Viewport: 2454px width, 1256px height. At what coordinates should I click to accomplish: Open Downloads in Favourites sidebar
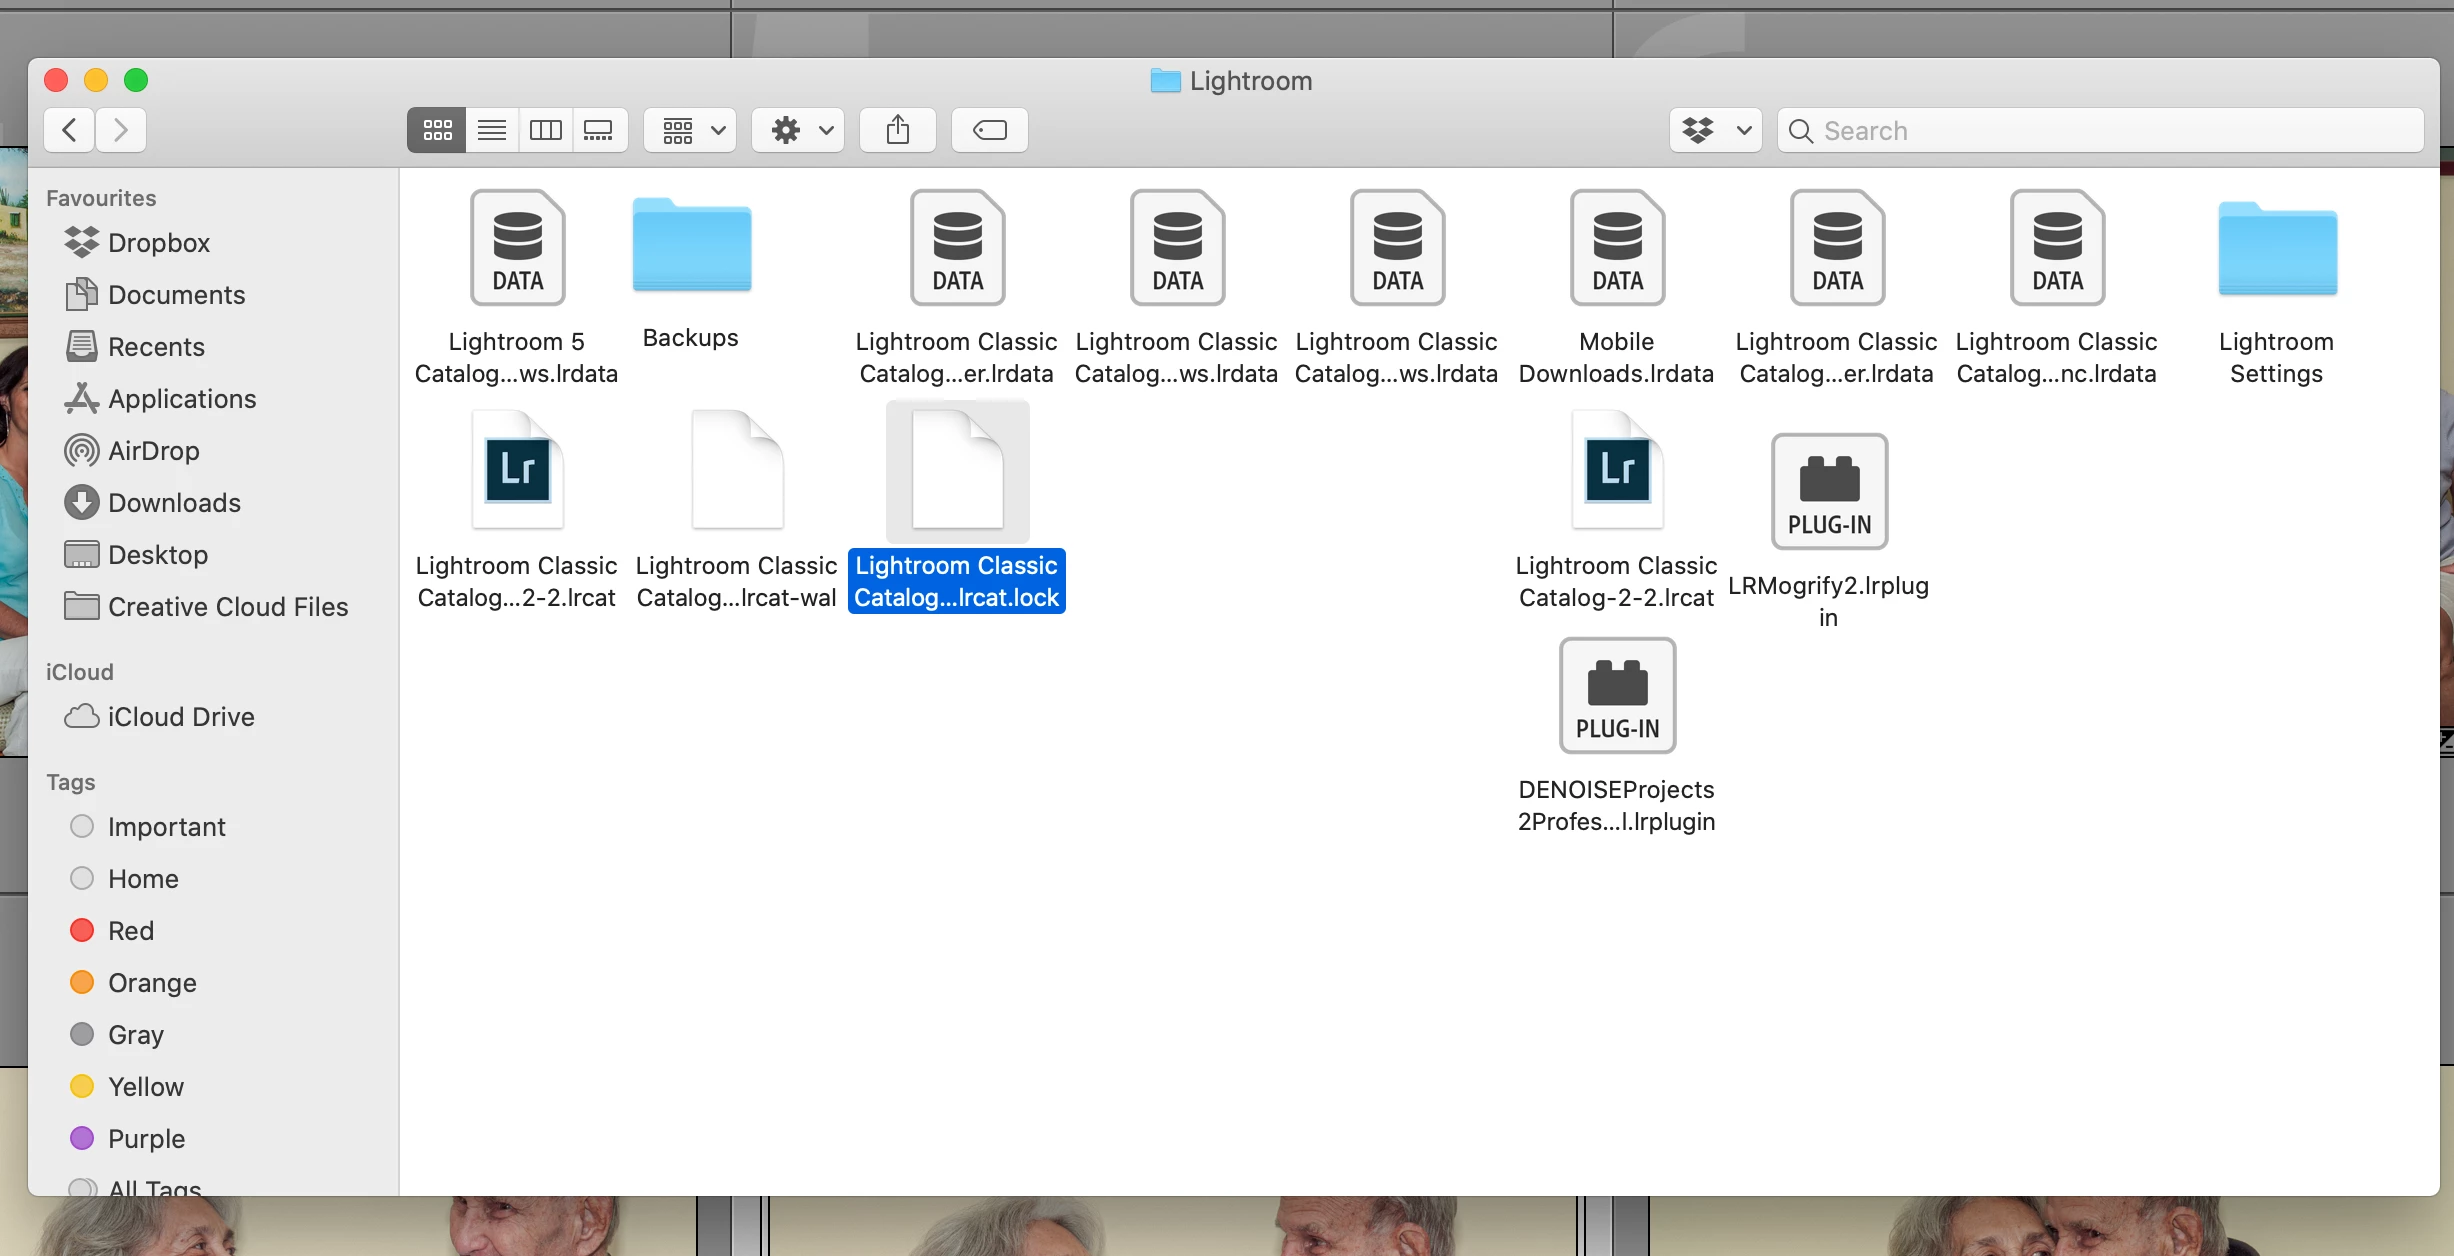[174, 503]
